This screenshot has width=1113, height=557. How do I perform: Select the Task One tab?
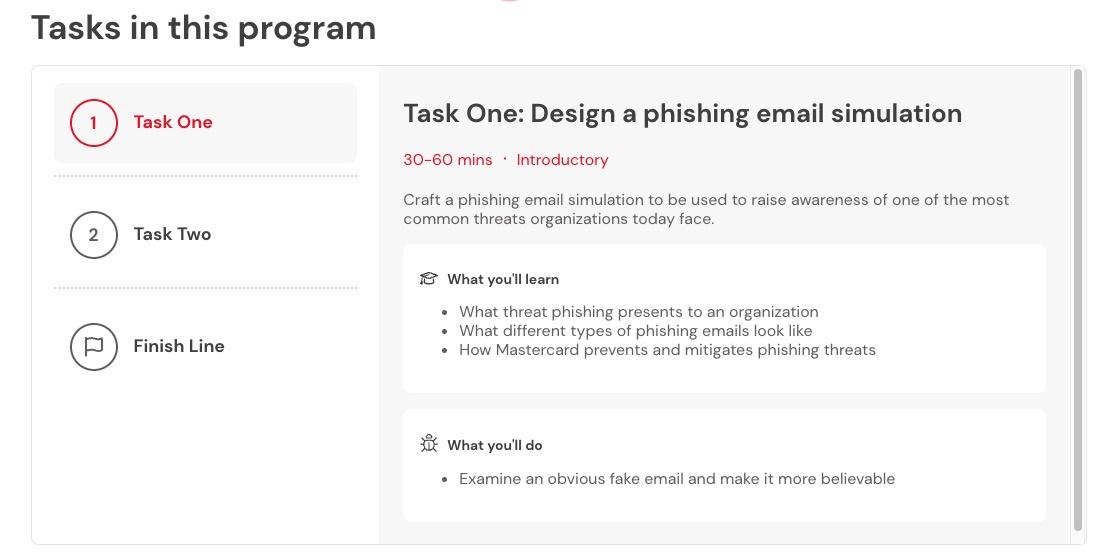205,123
